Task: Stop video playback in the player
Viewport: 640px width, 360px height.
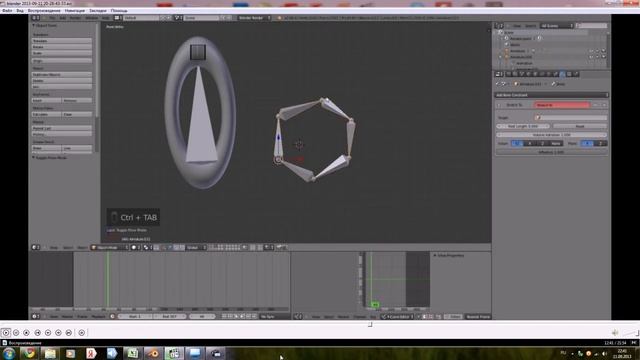Action: [27, 333]
